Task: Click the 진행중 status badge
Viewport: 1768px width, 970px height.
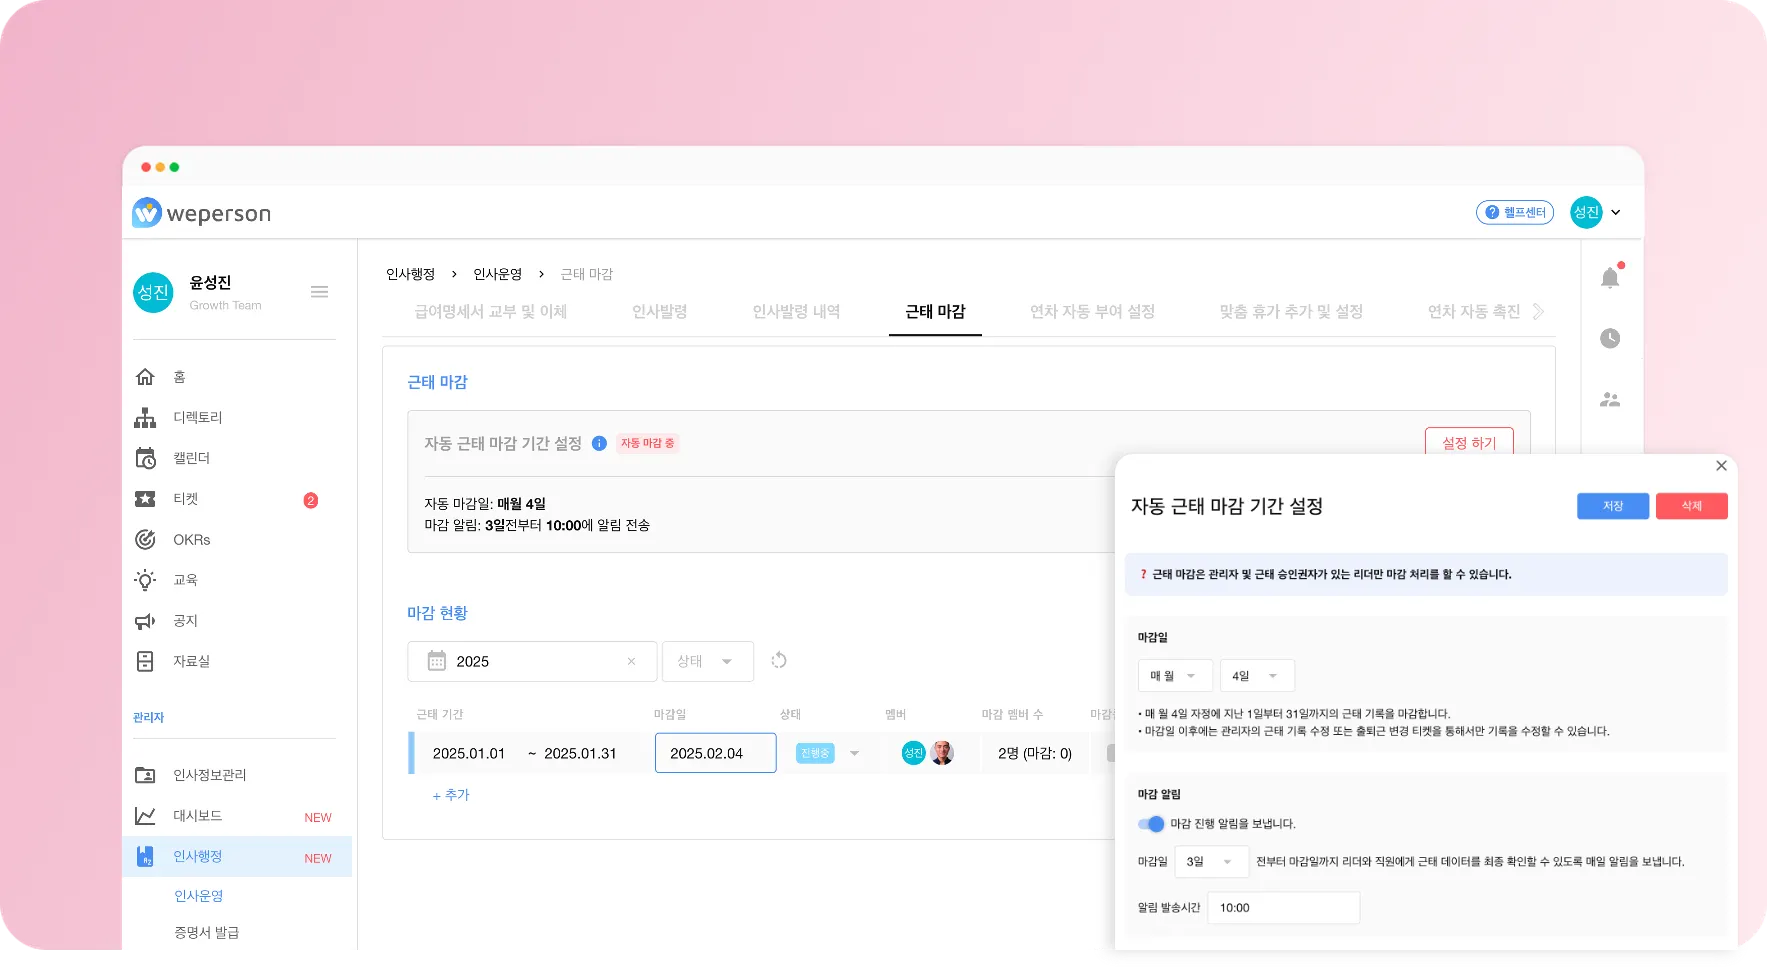Action: (x=815, y=753)
